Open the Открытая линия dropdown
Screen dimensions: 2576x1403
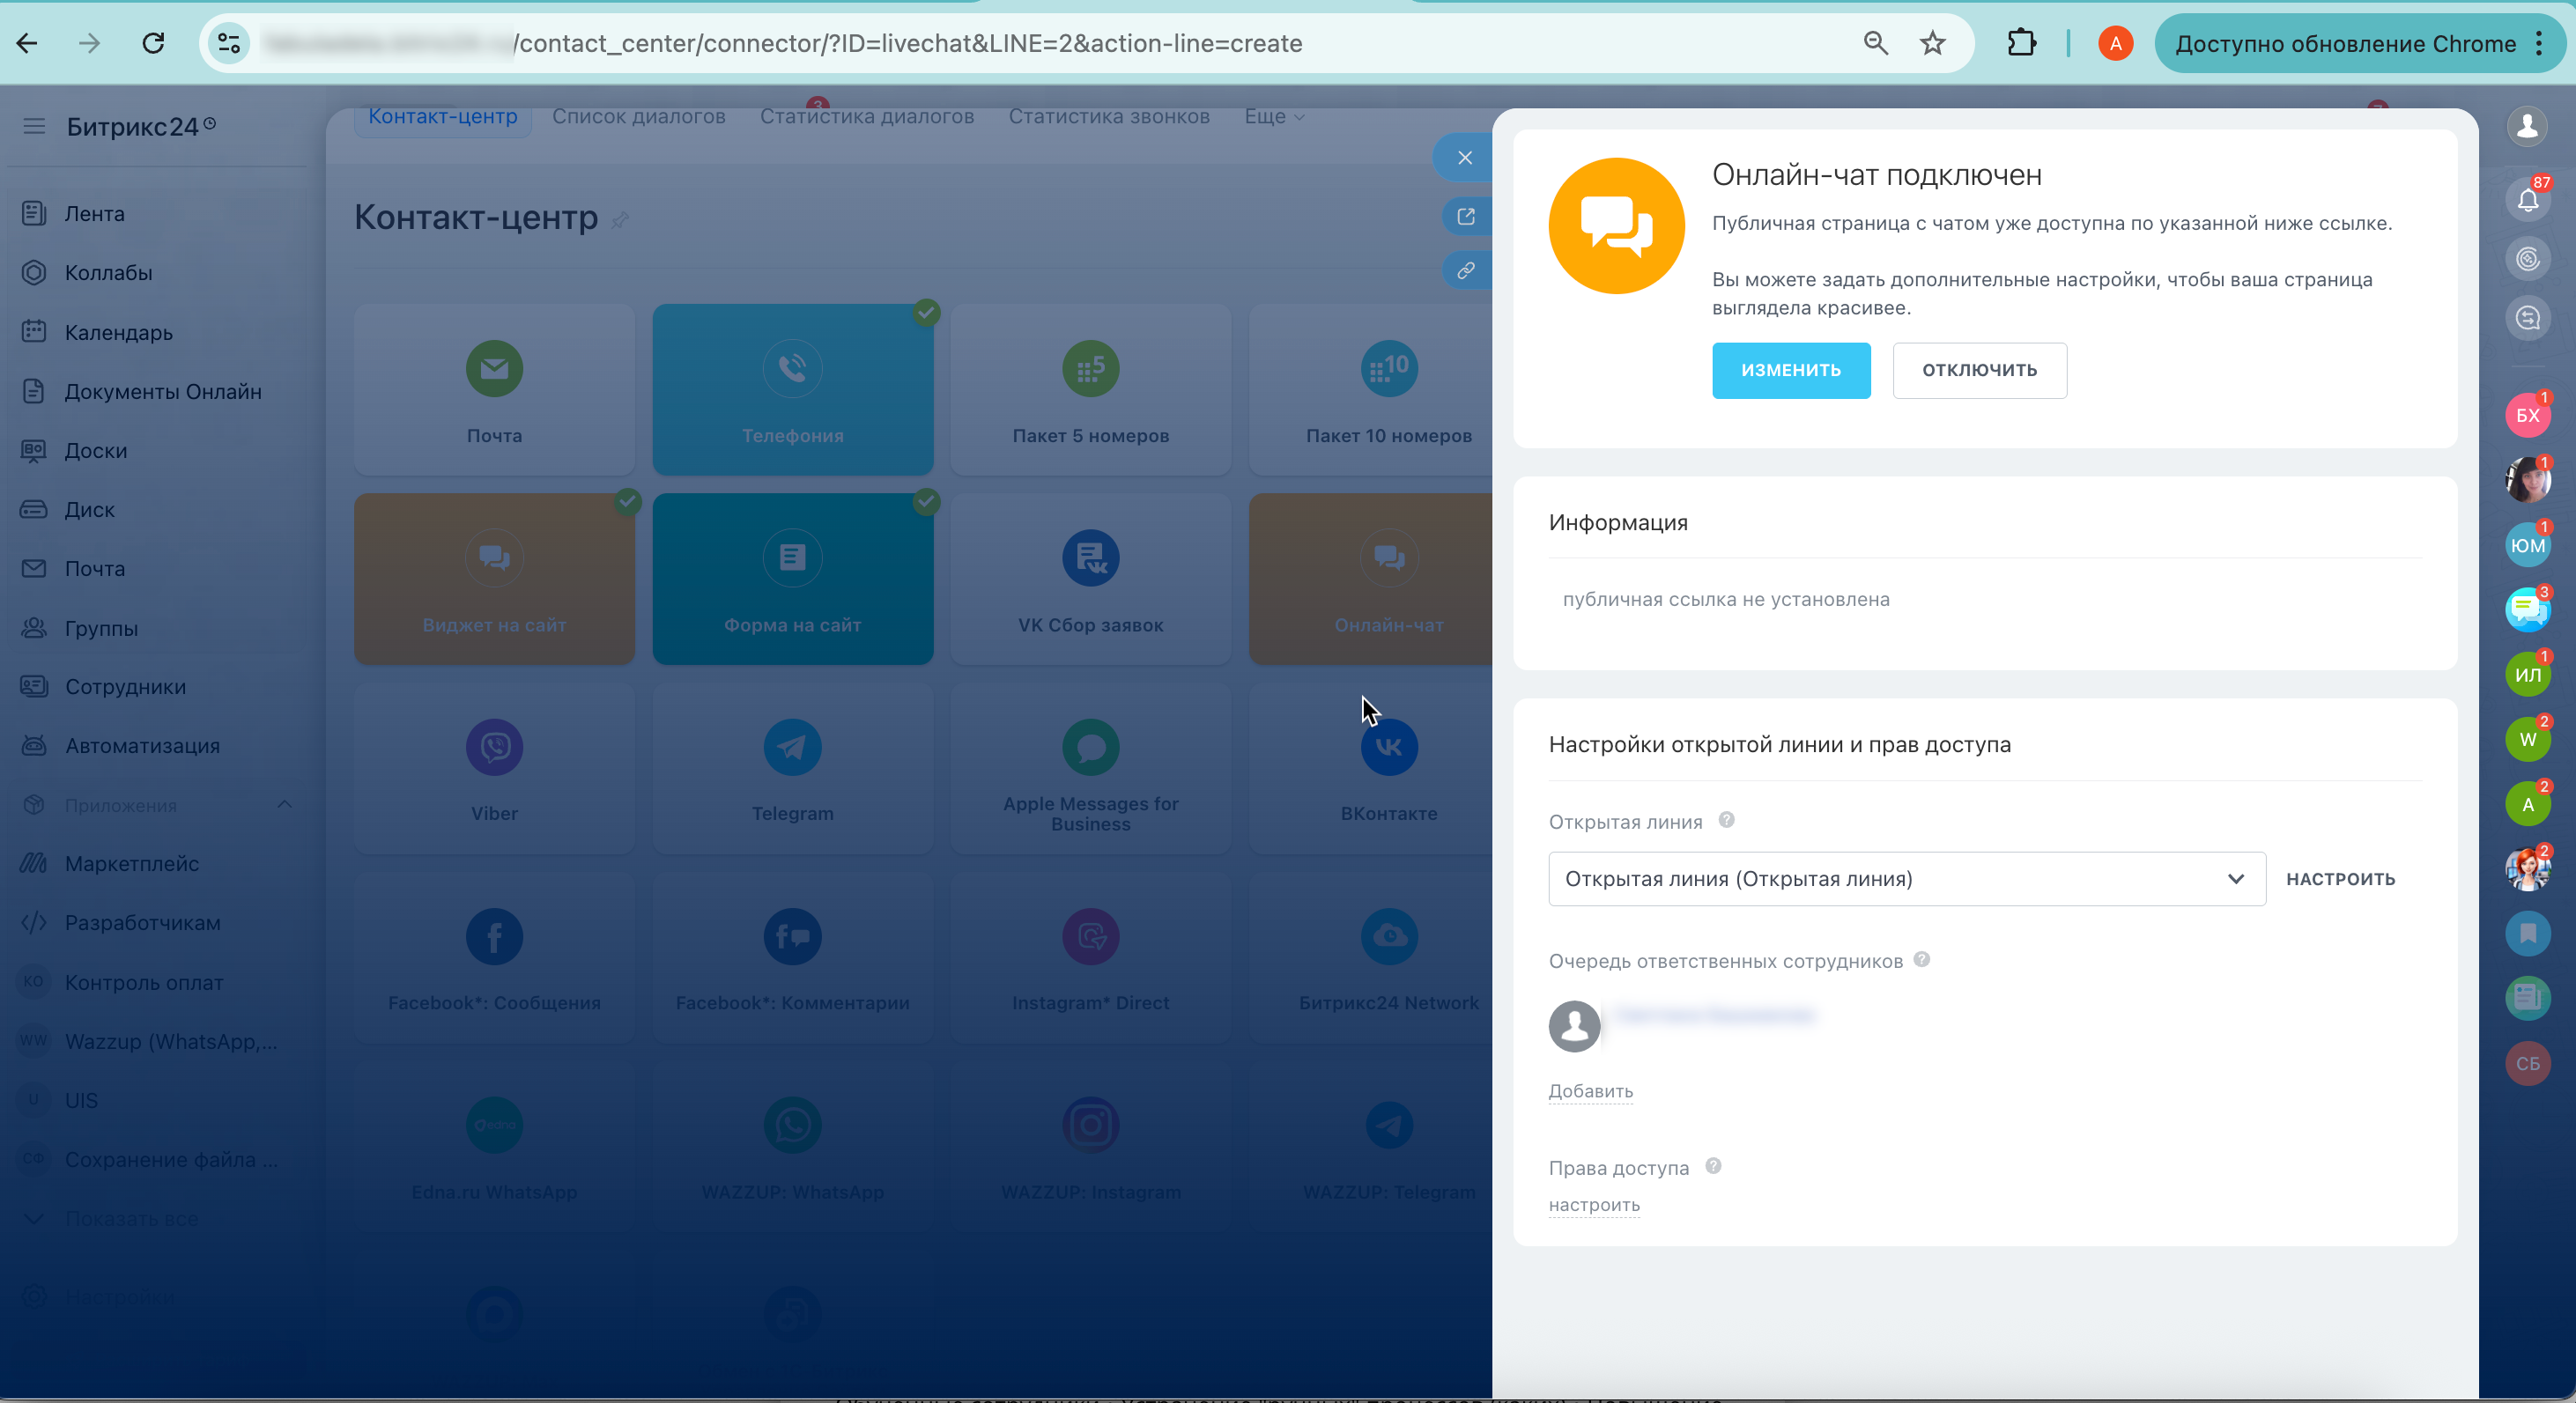pyautogui.click(x=1906, y=879)
